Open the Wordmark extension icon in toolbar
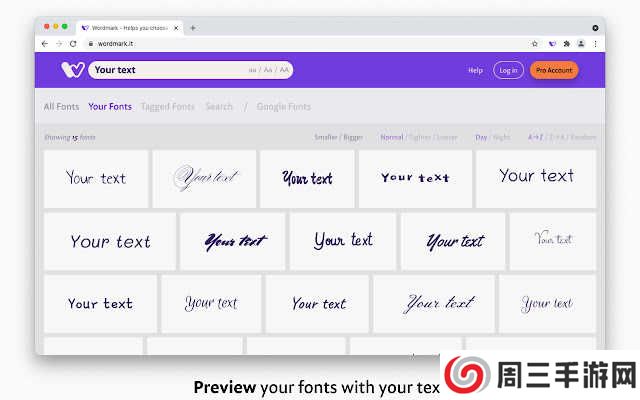The height and width of the screenshot is (400, 640). point(552,44)
